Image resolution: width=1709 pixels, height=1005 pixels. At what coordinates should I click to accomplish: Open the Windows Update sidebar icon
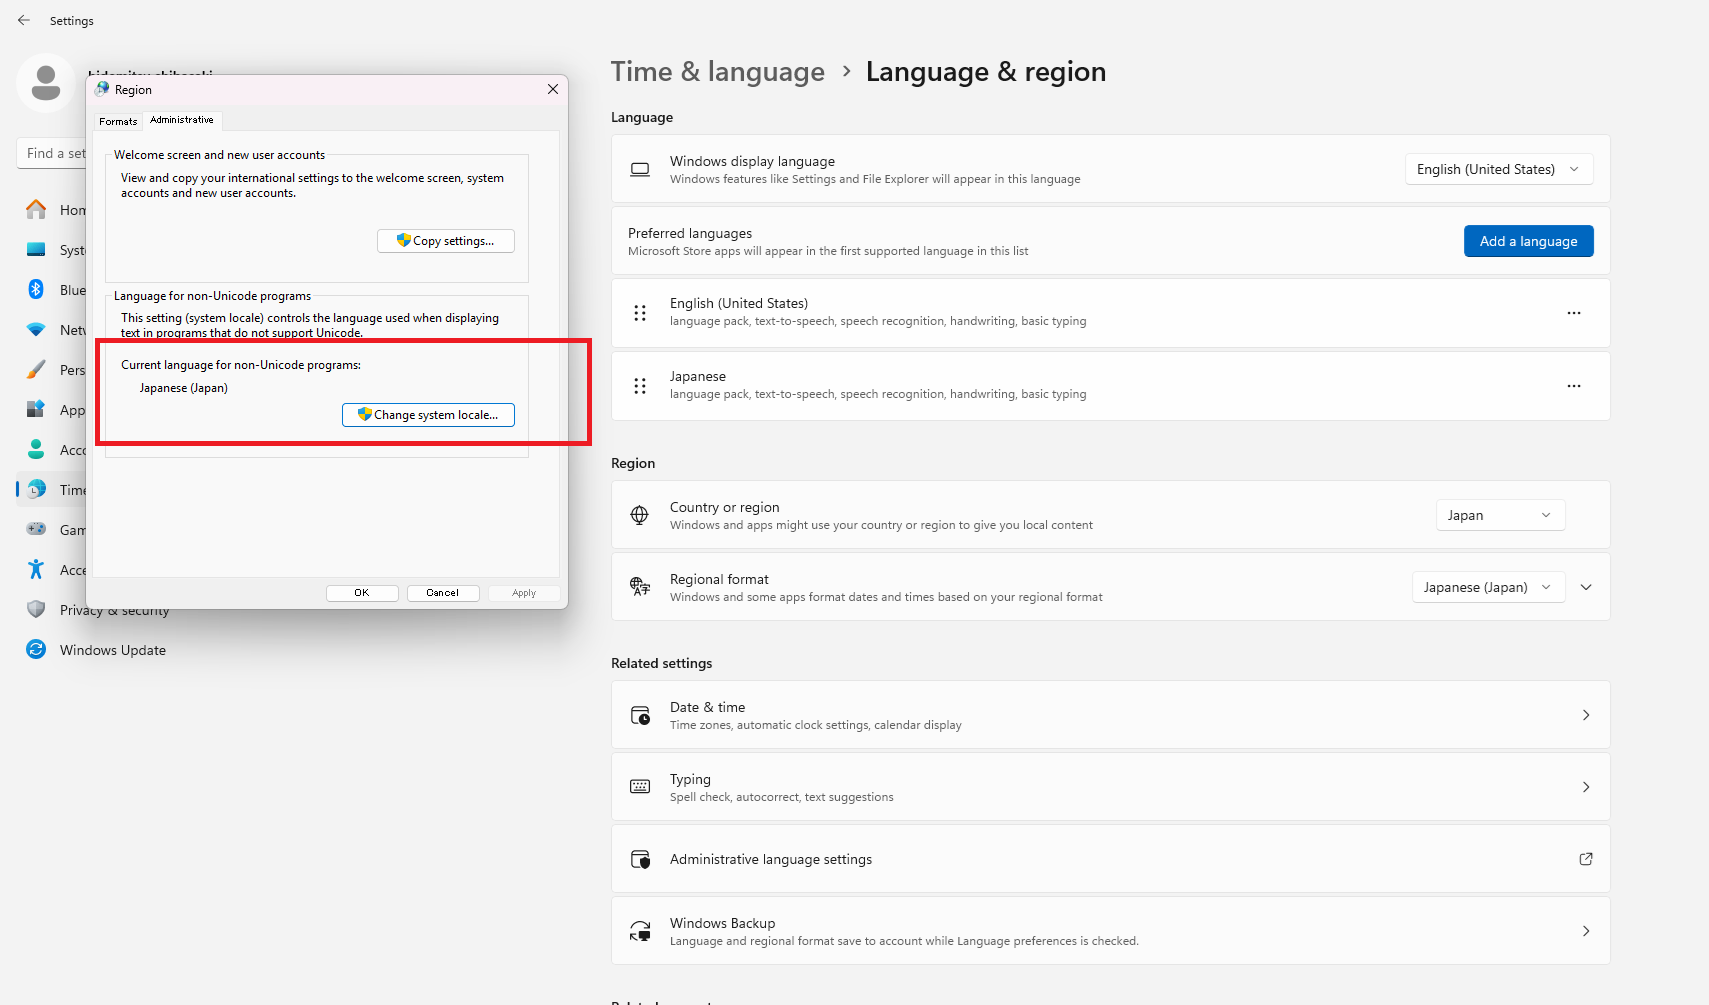(36, 650)
